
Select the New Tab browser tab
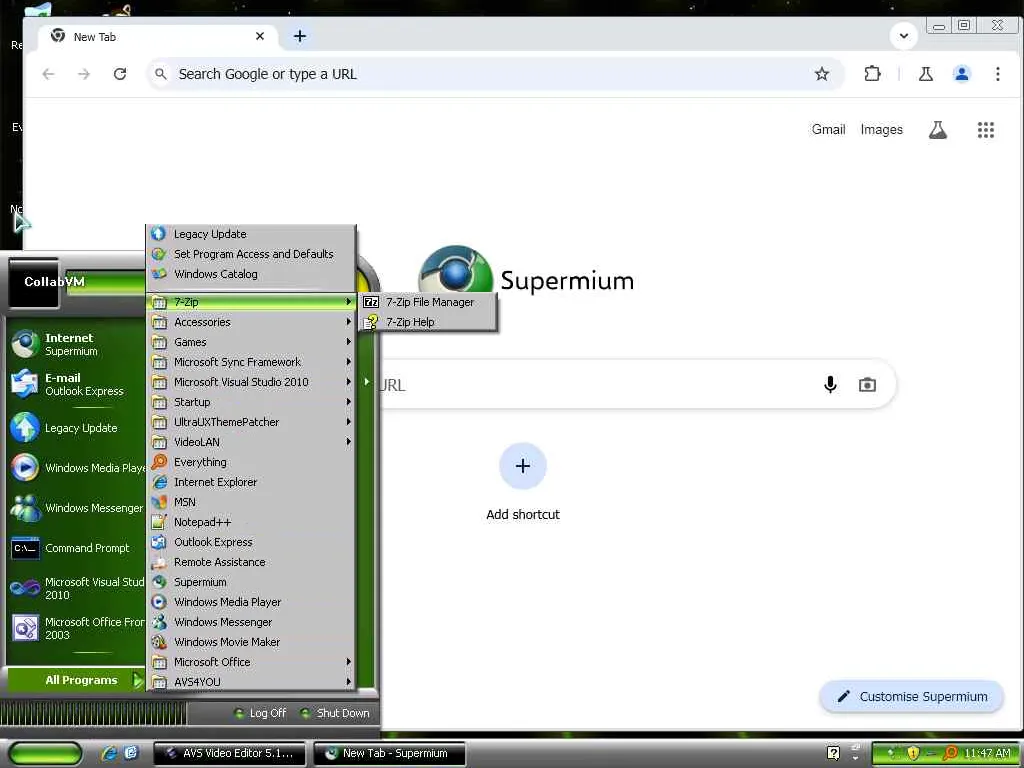[x=157, y=37]
